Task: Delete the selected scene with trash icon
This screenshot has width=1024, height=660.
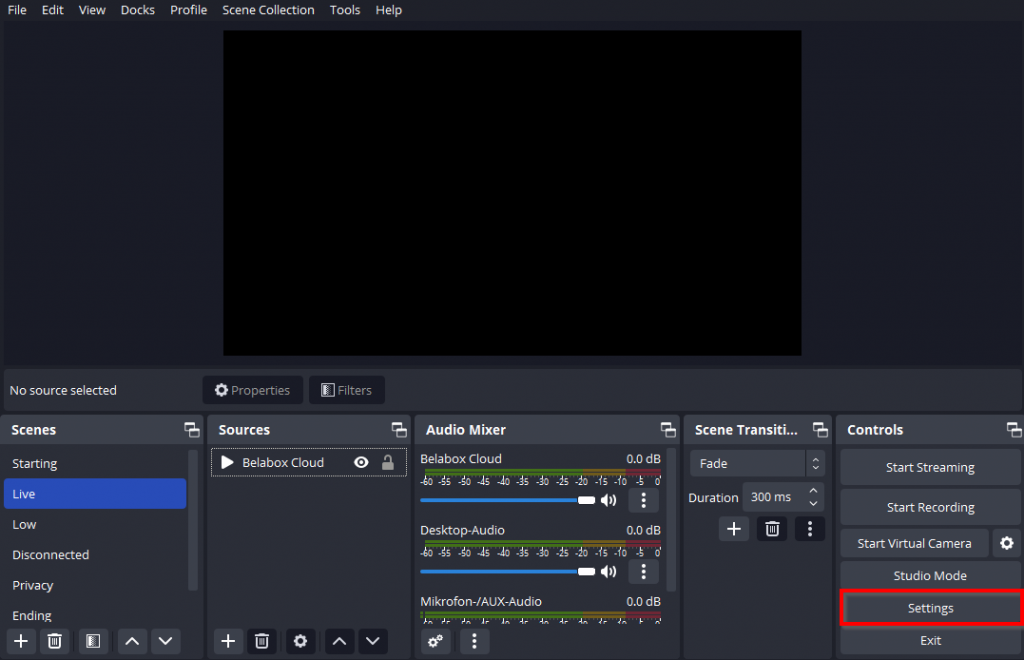Action: (55, 641)
